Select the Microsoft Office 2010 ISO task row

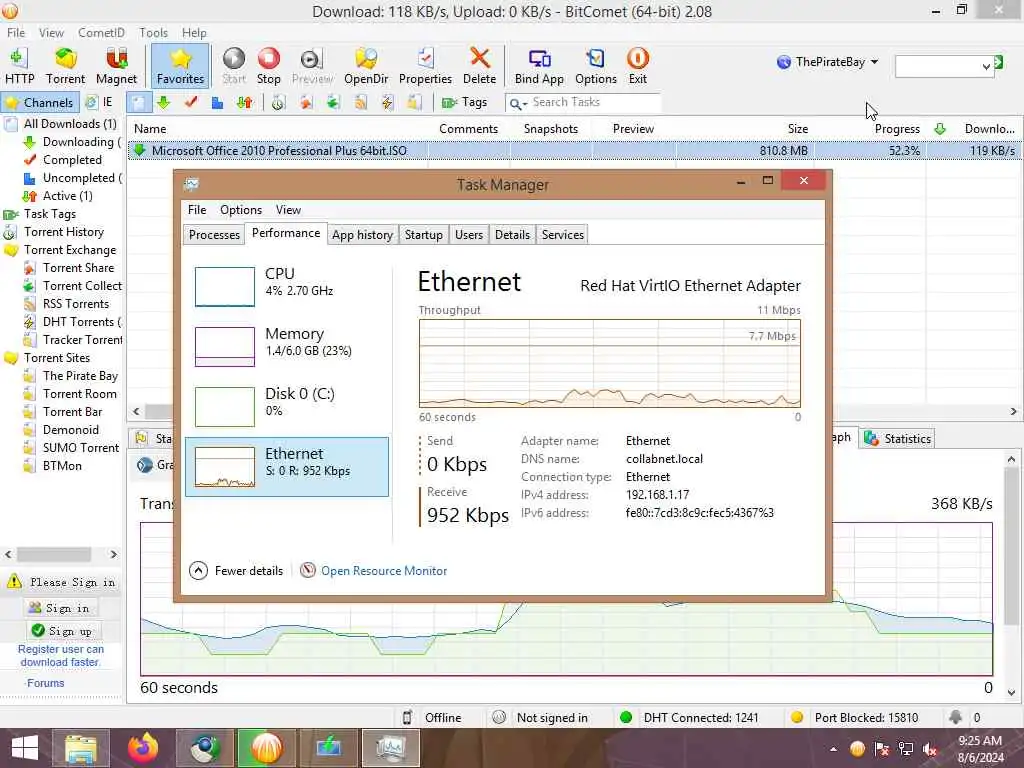point(575,151)
